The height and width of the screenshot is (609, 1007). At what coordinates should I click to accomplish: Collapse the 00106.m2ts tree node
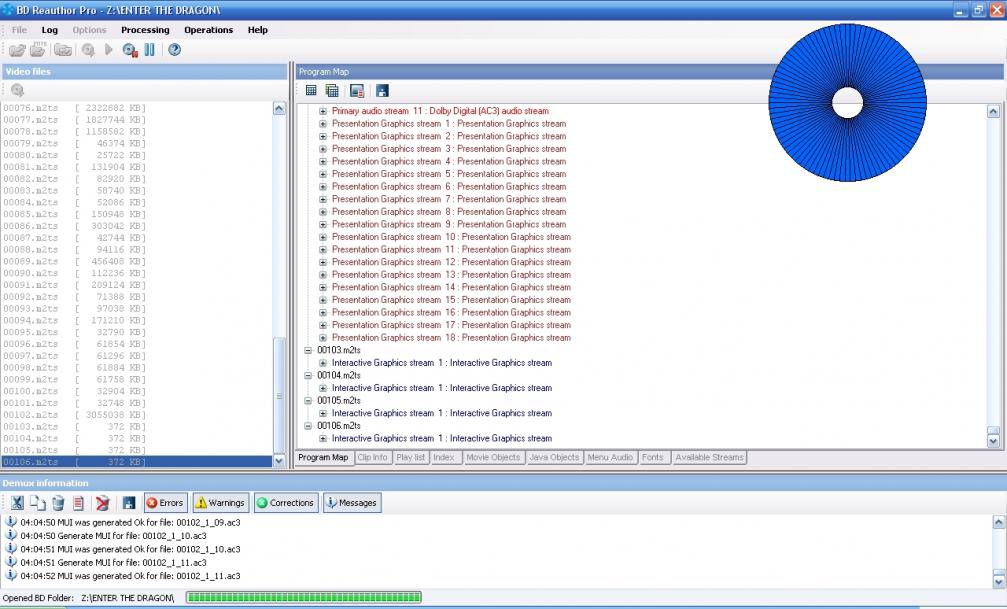pyautogui.click(x=308, y=426)
